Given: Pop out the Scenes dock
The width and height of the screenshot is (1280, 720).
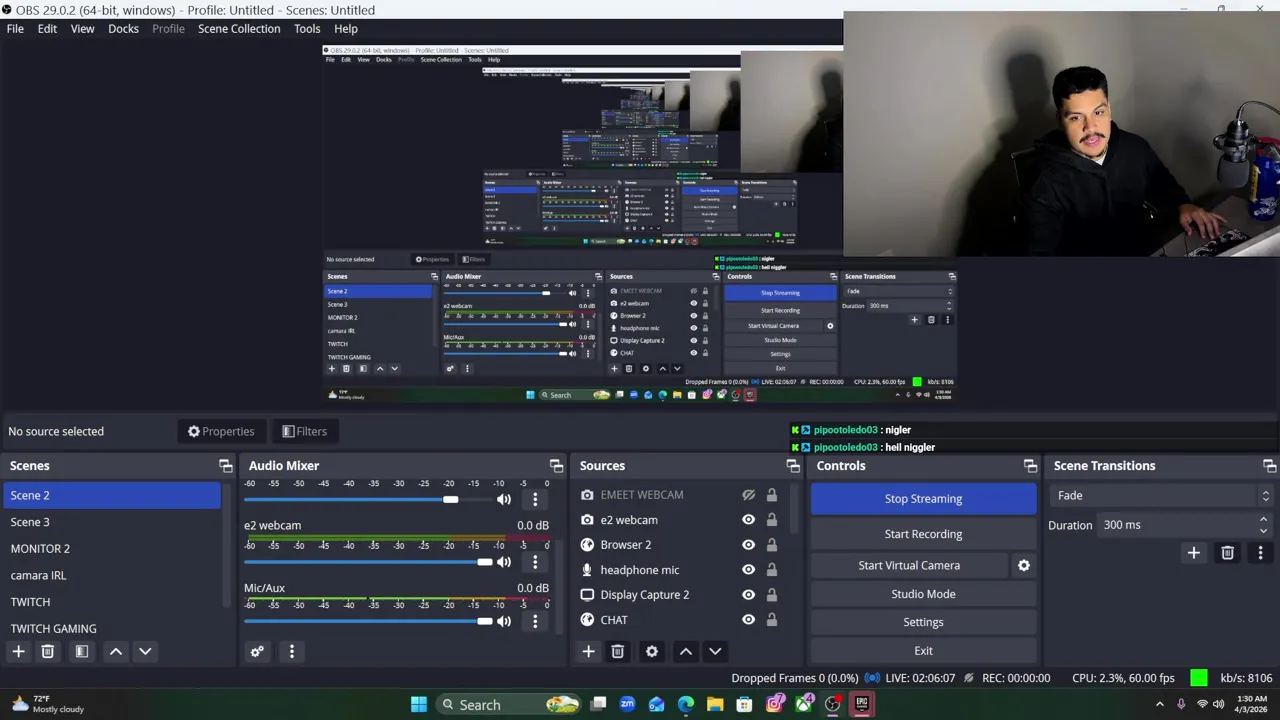Looking at the screenshot, I should pos(225,466).
